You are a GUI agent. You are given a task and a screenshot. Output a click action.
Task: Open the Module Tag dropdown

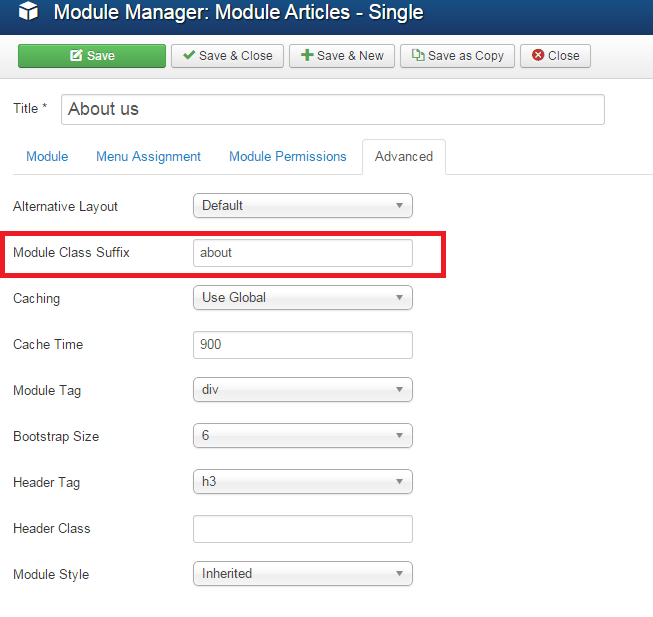[x=303, y=390]
